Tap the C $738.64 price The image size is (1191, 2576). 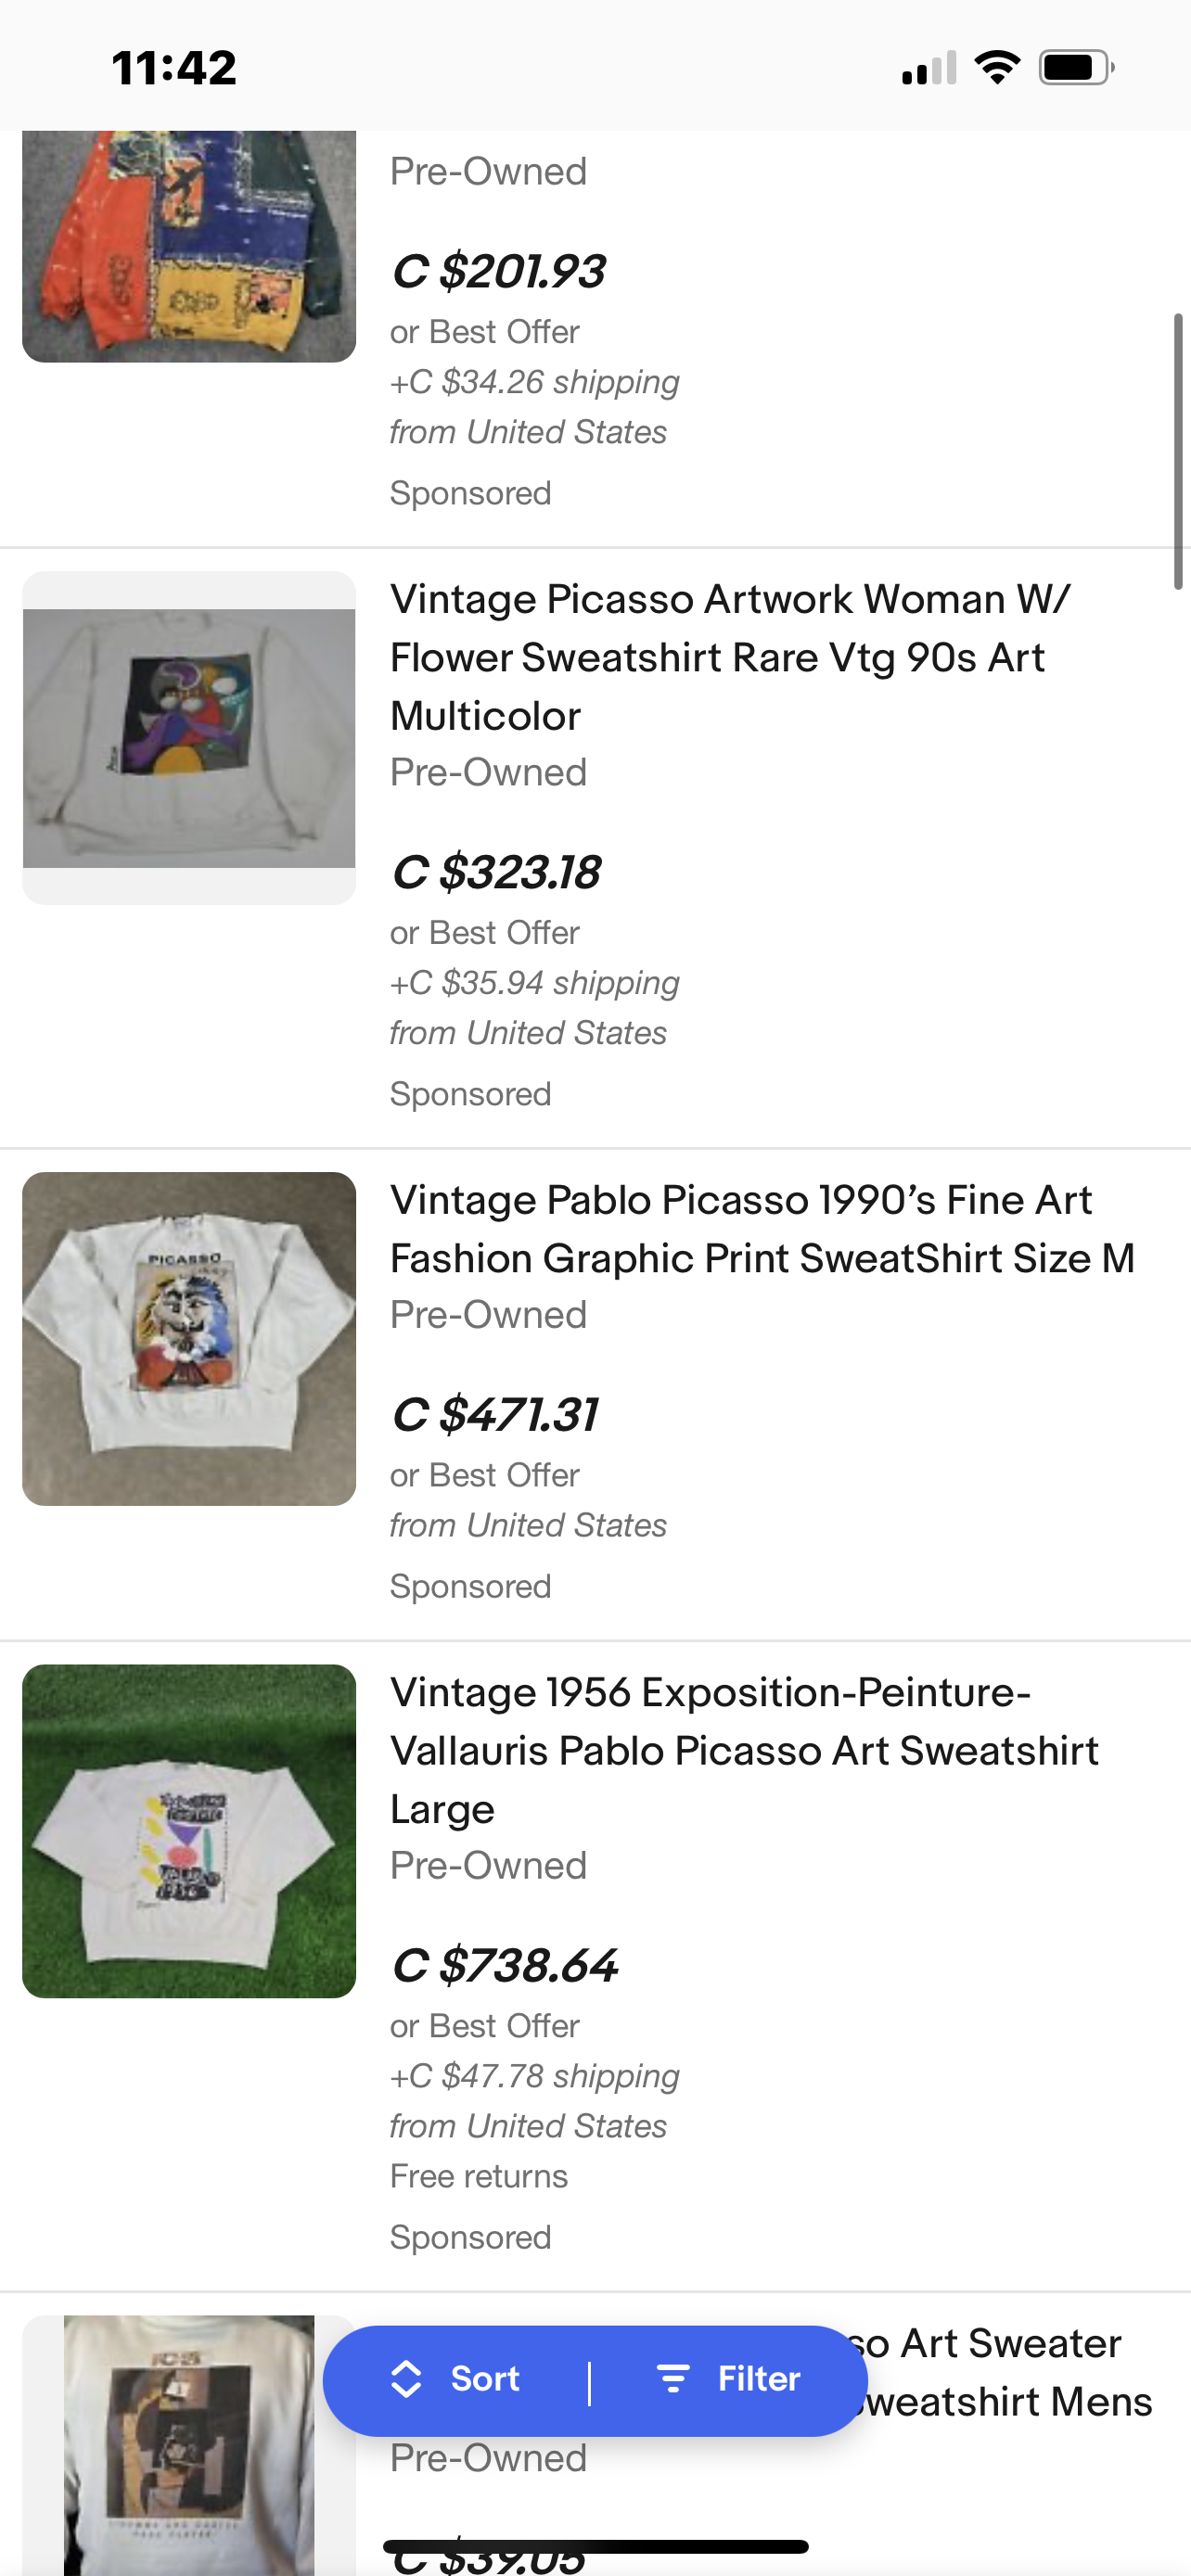pos(505,1965)
